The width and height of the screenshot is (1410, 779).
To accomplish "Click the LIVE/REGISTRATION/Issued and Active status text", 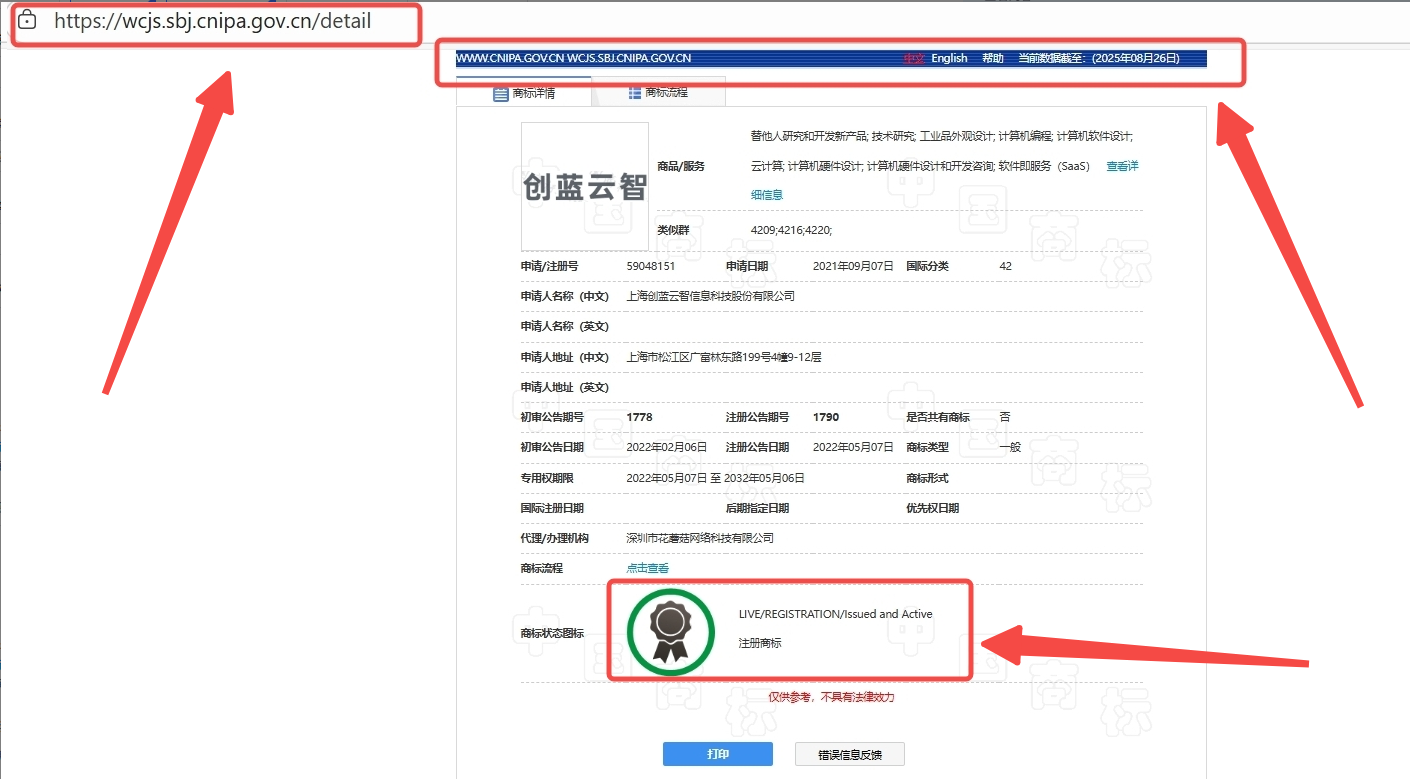I will tap(835, 614).
